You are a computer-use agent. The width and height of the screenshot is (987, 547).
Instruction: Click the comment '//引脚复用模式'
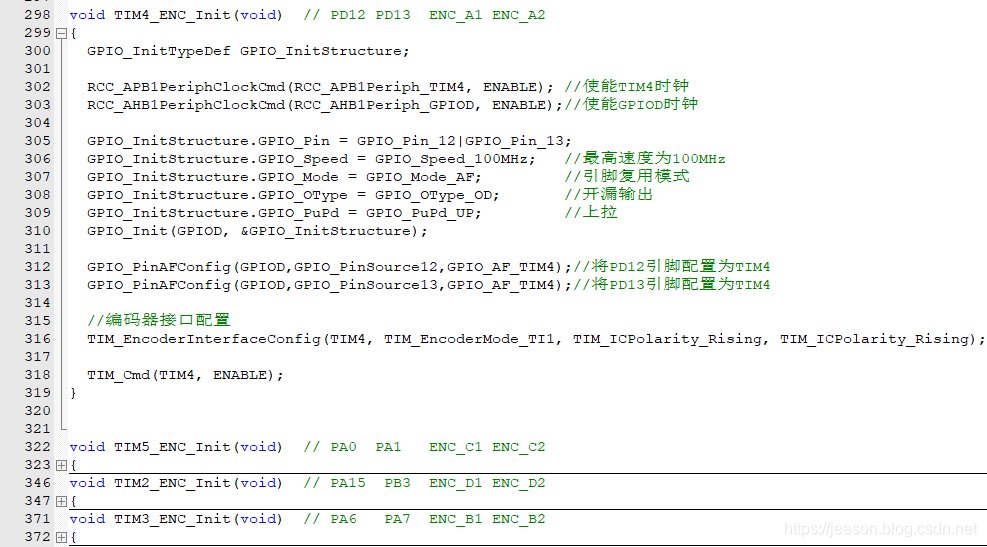coord(627,176)
